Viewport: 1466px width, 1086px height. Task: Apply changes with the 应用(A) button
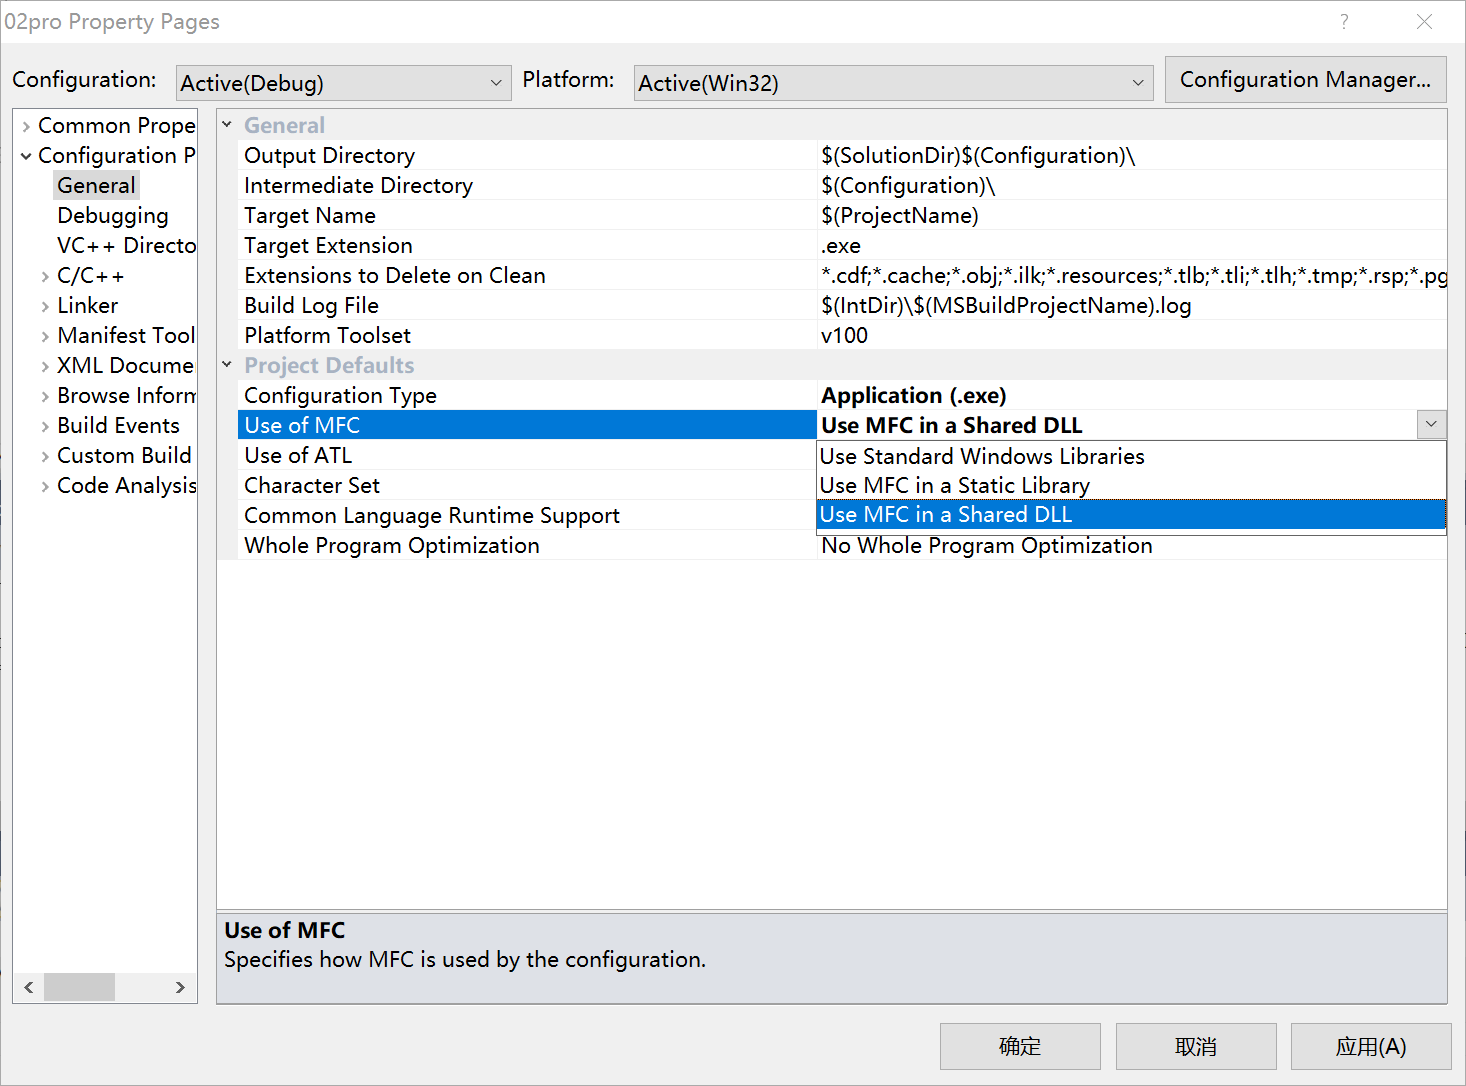pyautogui.click(x=1370, y=1046)
